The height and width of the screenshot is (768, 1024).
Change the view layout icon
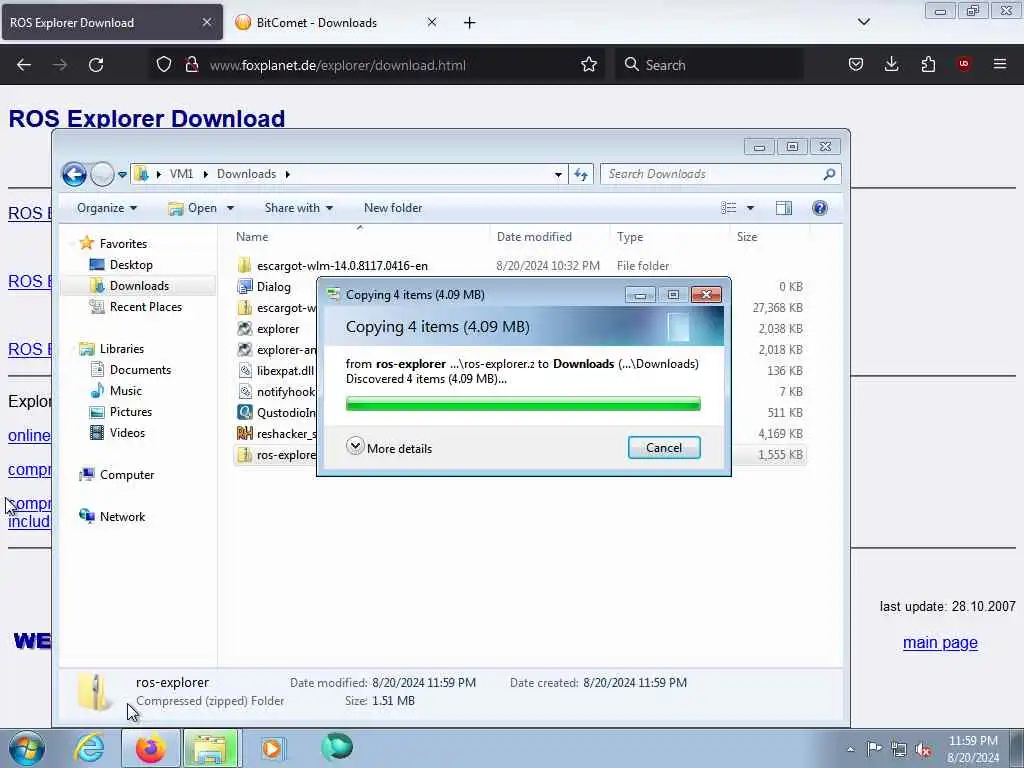click(729, 208)
